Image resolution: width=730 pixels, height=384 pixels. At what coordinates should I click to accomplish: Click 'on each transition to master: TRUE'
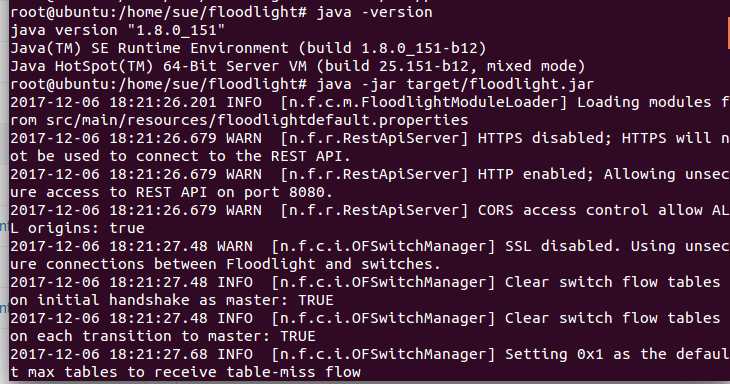pos(162,336)
